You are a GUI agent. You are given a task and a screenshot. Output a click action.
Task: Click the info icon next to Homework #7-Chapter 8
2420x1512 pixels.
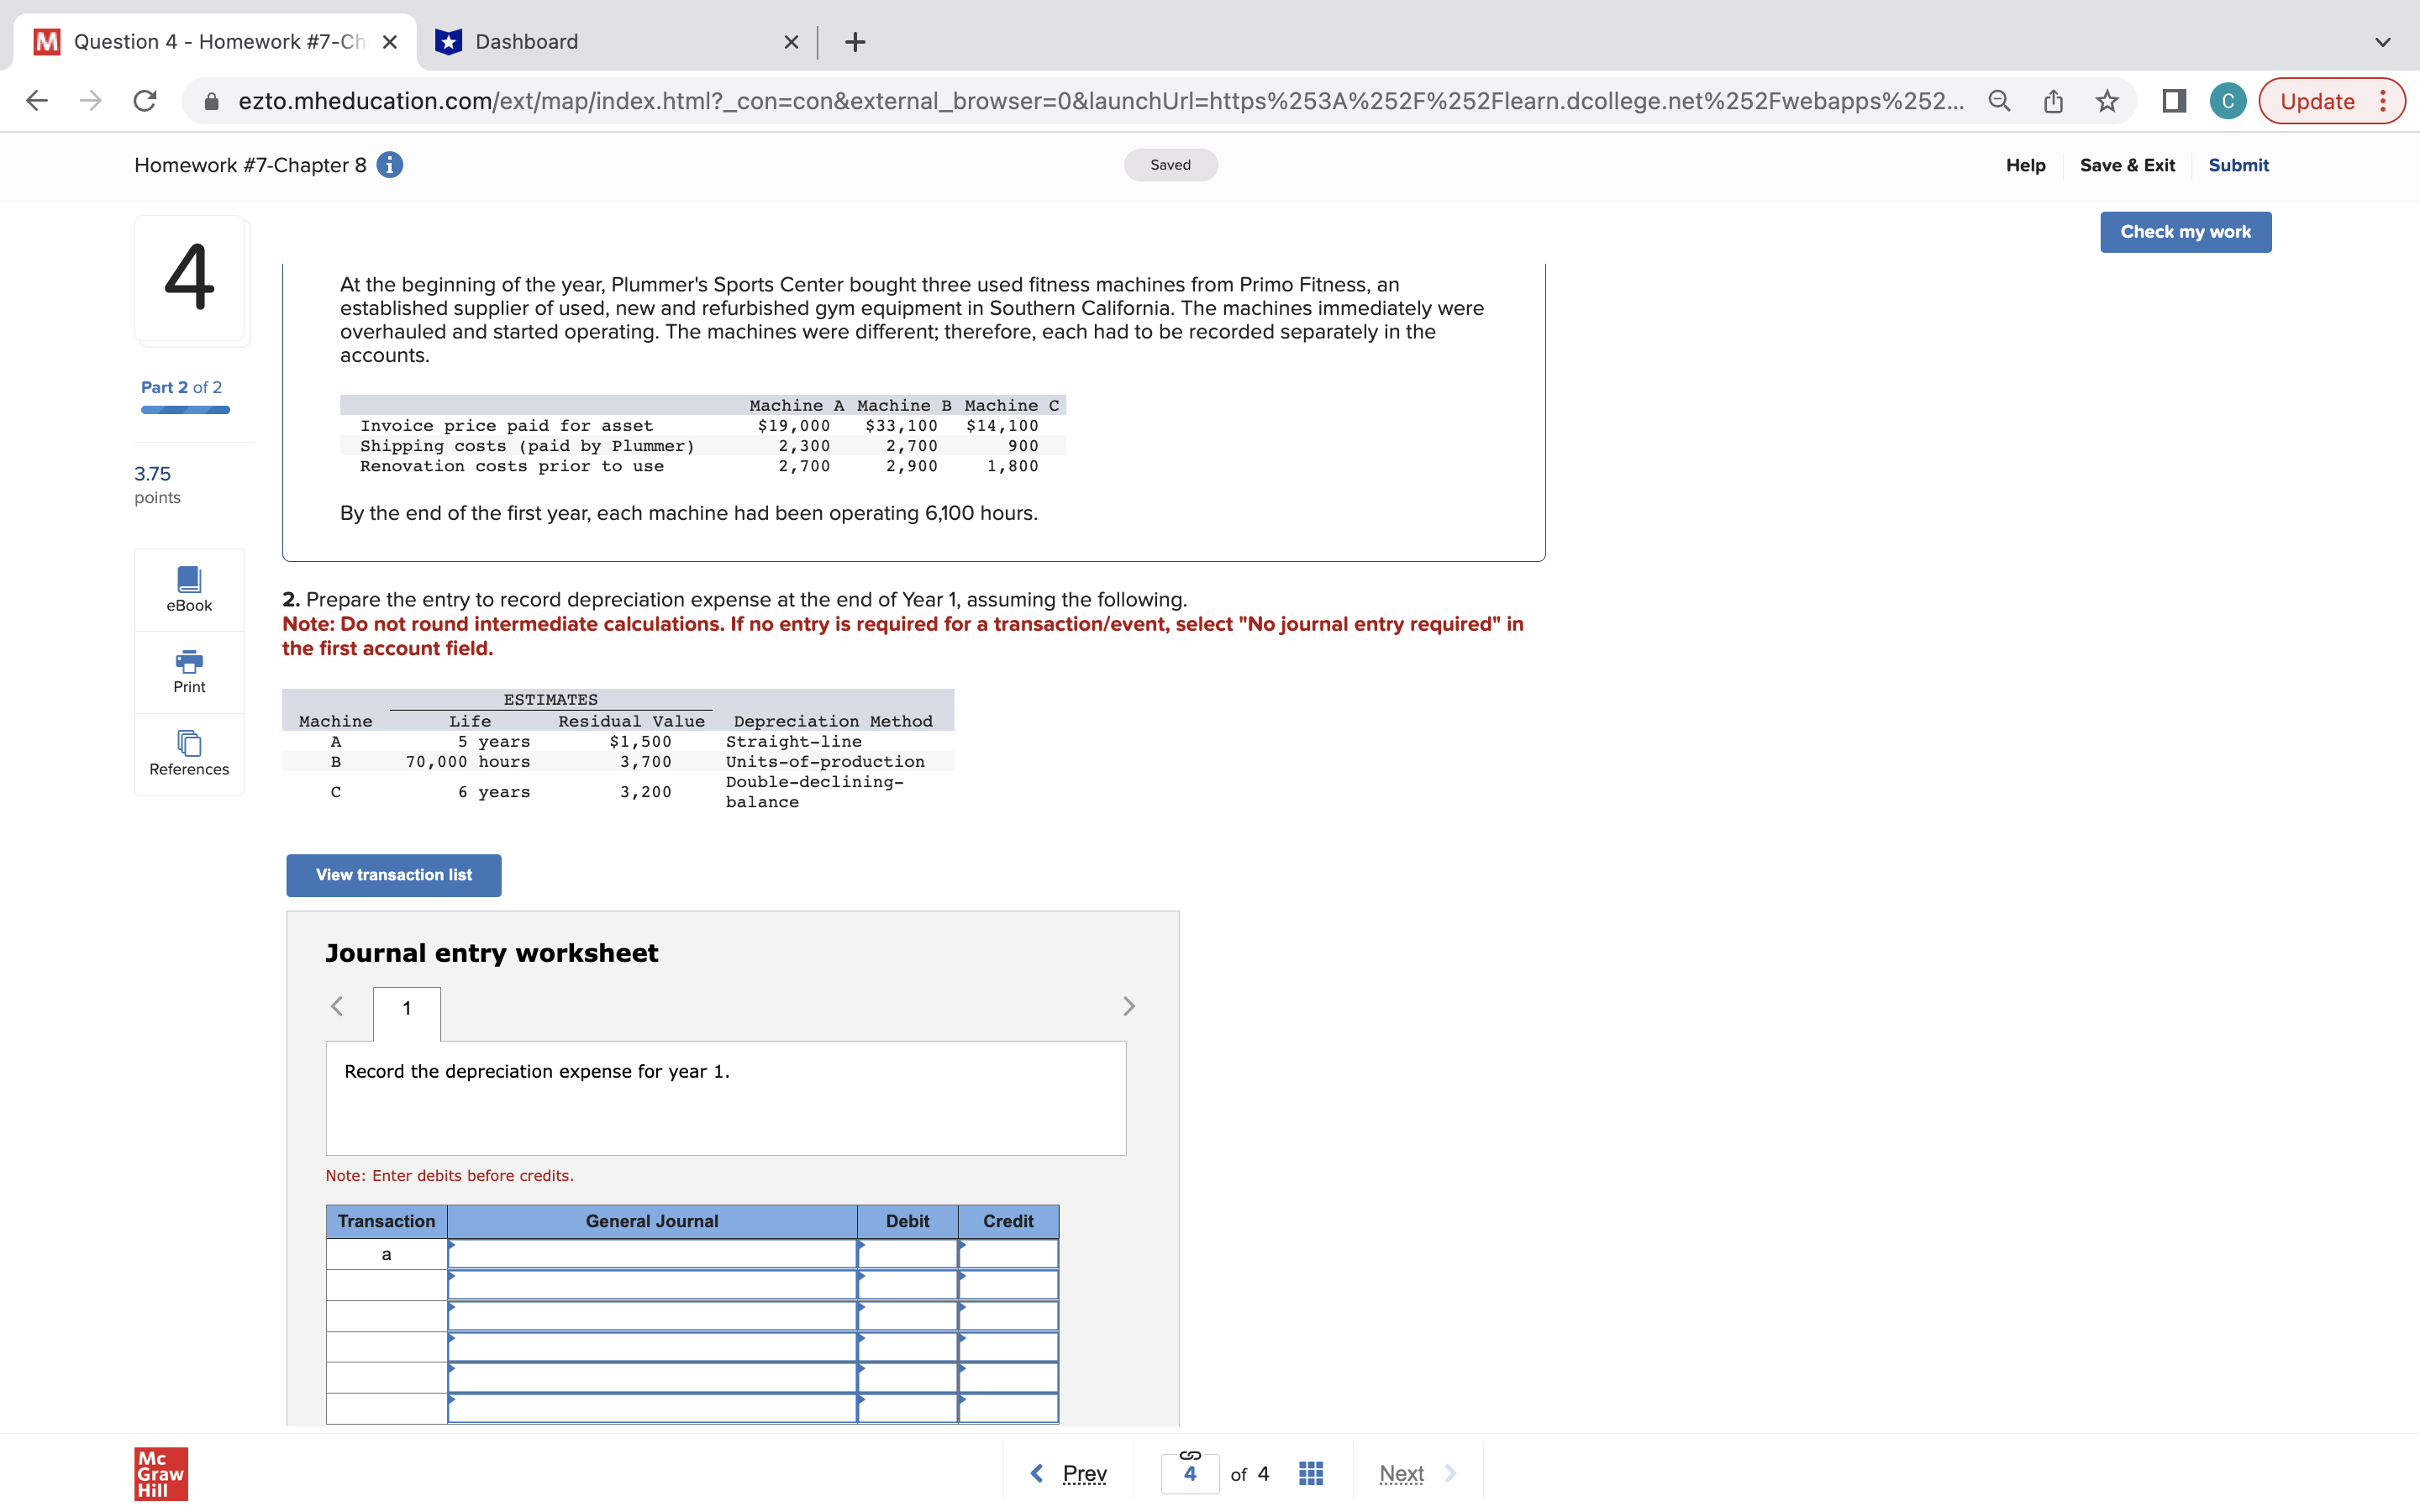point(388,165)
